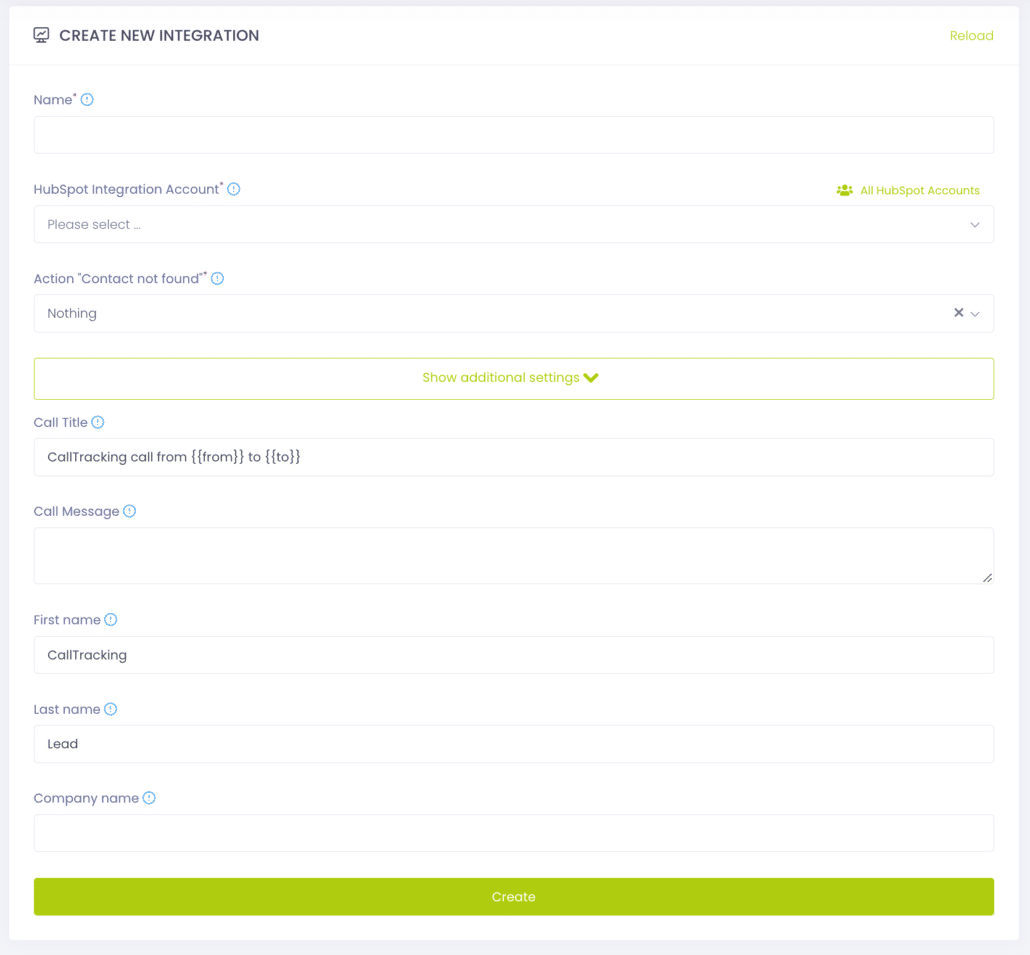Click the info icon beside Call Message
1030x955 pixels.
pos(129,511)
